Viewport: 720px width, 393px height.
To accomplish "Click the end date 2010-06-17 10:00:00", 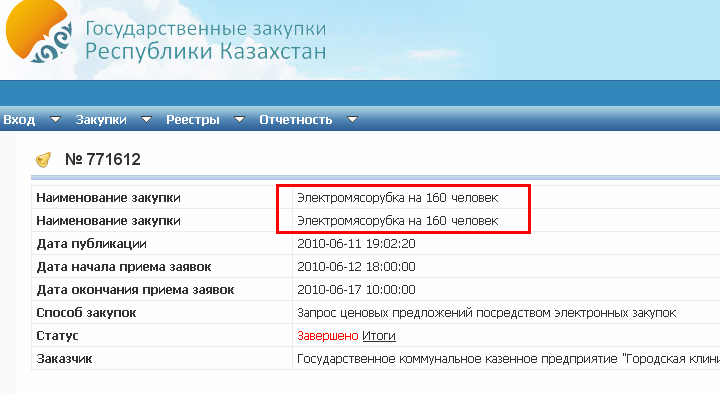I will coord(356,290).
